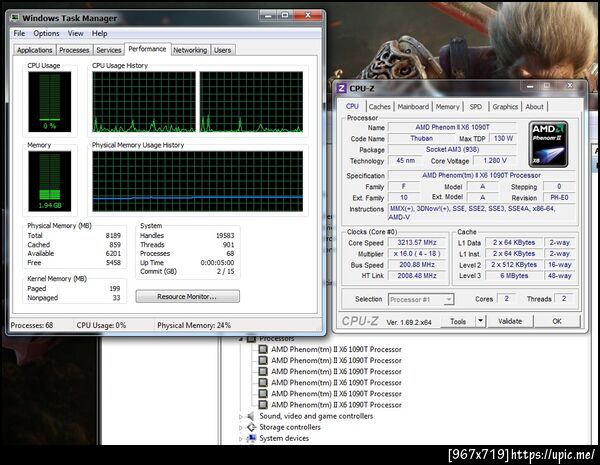Open the Caches tab in CPU-Z
Screen dimensions: 600x465
(x=380, y=107)
